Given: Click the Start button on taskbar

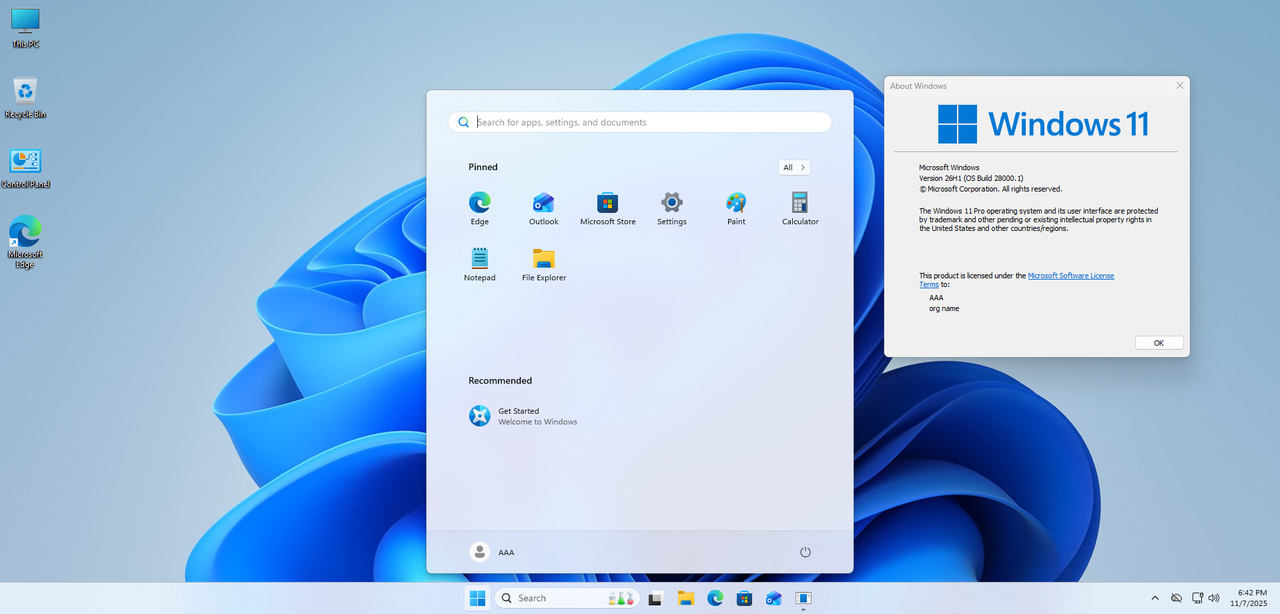Looking at the screenshot, I should [x=478, y=598].
